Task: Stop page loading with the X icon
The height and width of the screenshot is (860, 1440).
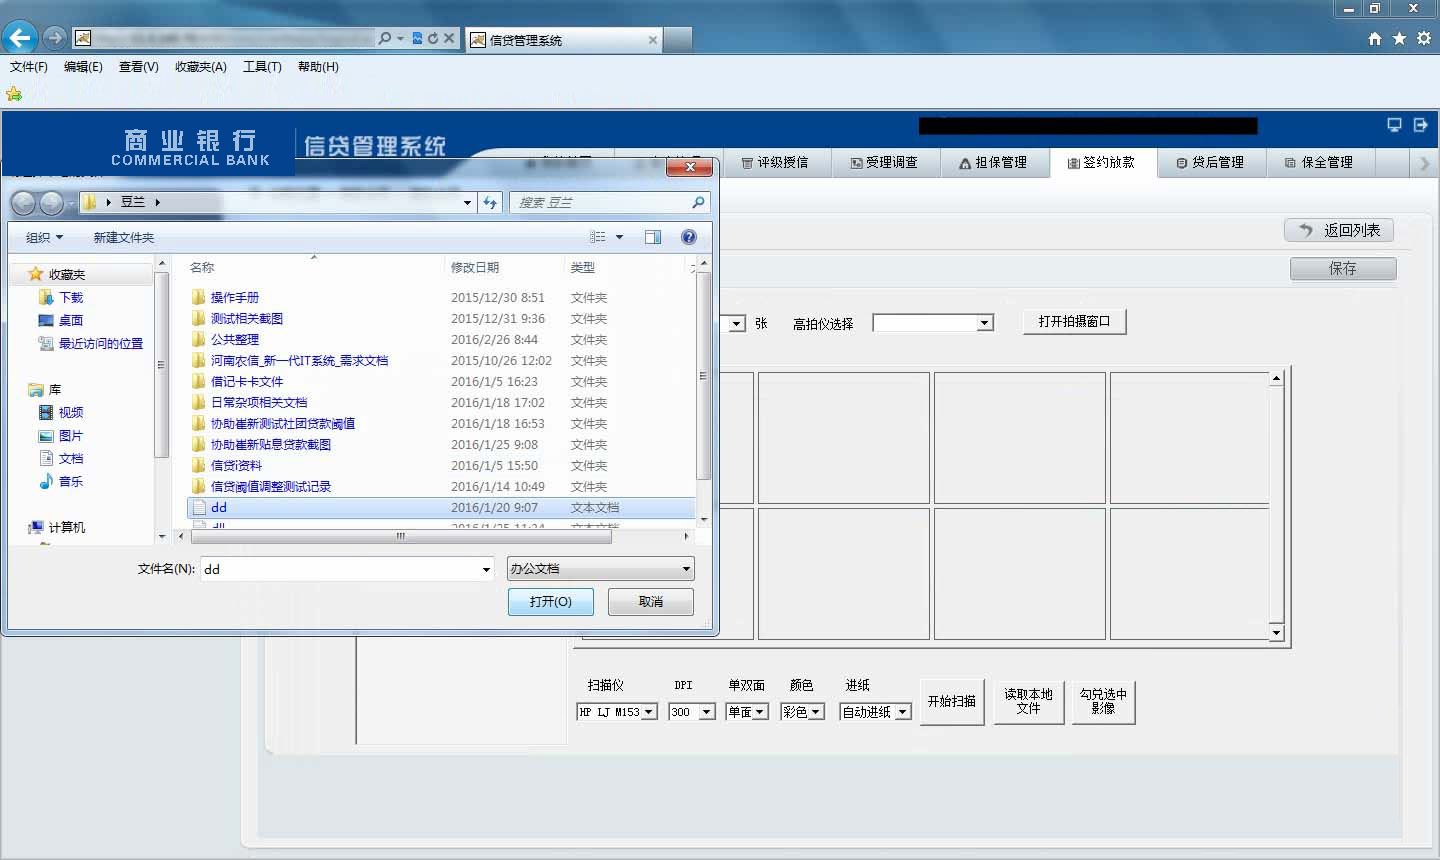Action: [449, 38]
